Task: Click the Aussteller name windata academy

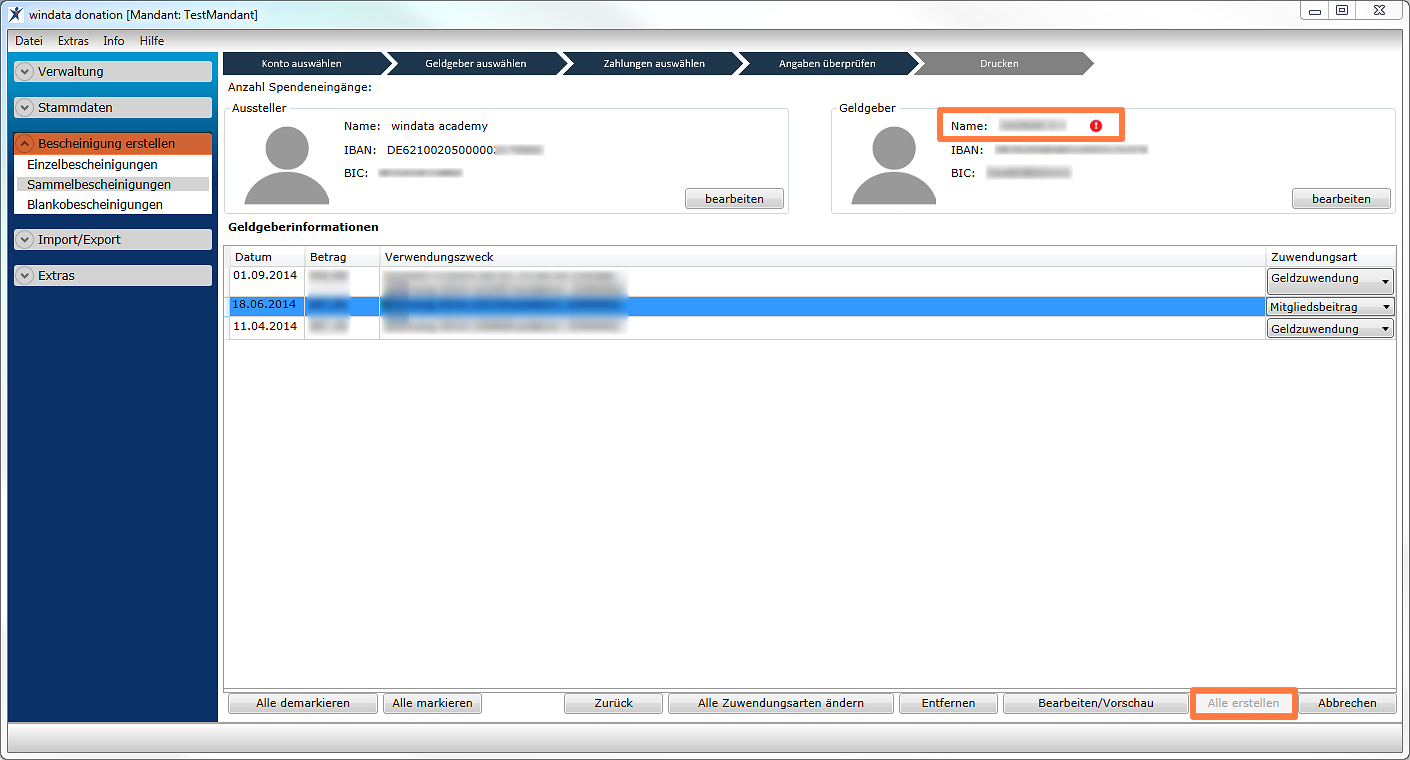Action: [x=439, y=127]
